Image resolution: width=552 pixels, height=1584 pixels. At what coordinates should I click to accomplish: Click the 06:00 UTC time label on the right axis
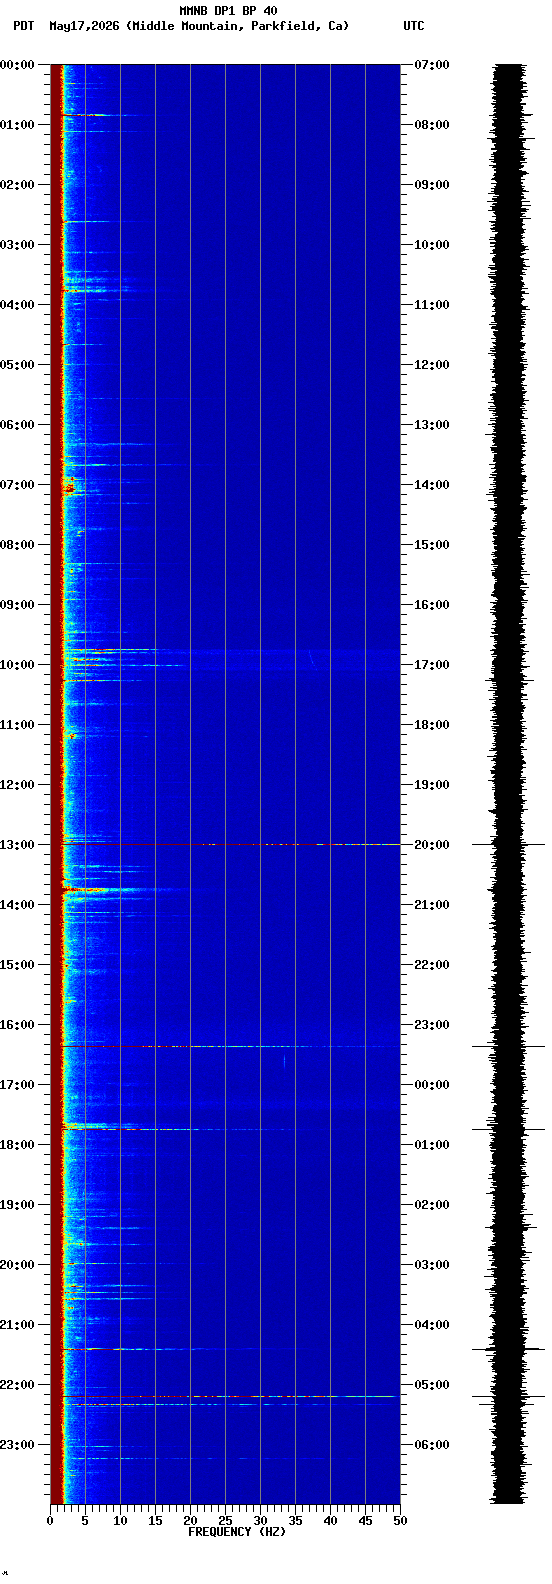(432, 1445)
